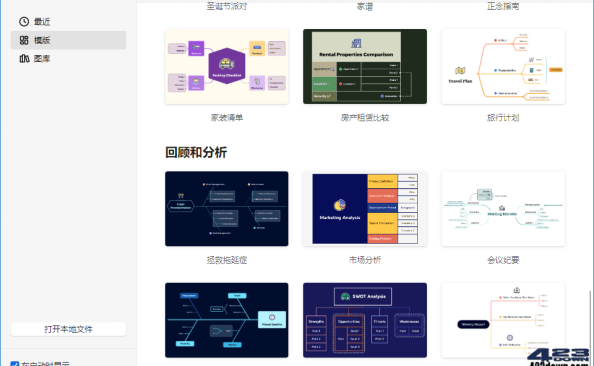The height and width of the screenshot is (366, 594).
Task: Open the Meeting Minutes template thumbnail
Action: [x=503, y=209]
